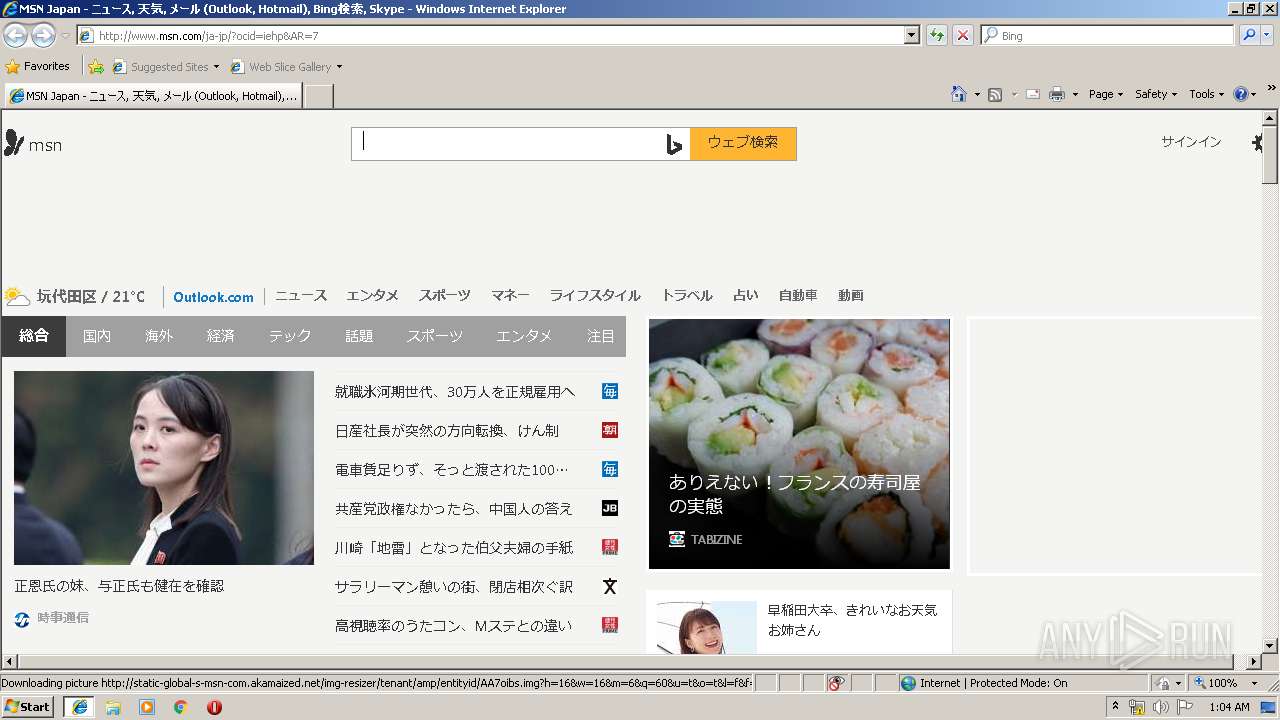Click the Help question mark icon
Image resolution: width=1280 pixels, height=720 pixels.
pyautogui.click(x=1240, y=94)
